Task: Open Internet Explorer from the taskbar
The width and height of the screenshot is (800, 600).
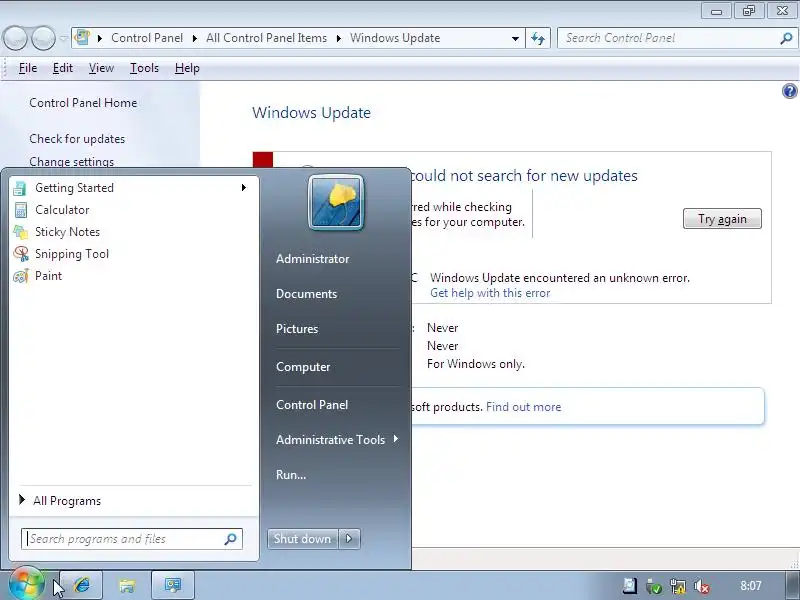Action: pyautogui.click(x=82, y=585)
